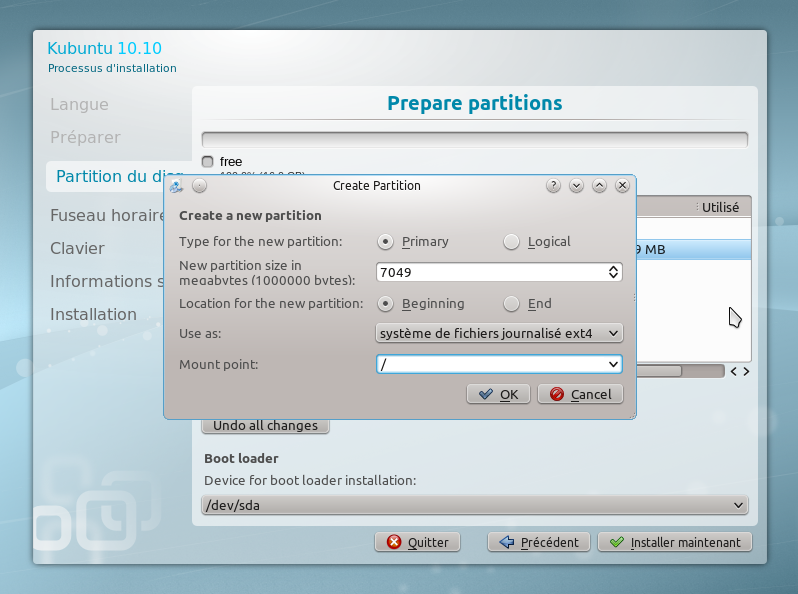798x594 pixels.
Task: Click the partition size field showing 7049
Action: pyautogui.click(x=491, y=272)
